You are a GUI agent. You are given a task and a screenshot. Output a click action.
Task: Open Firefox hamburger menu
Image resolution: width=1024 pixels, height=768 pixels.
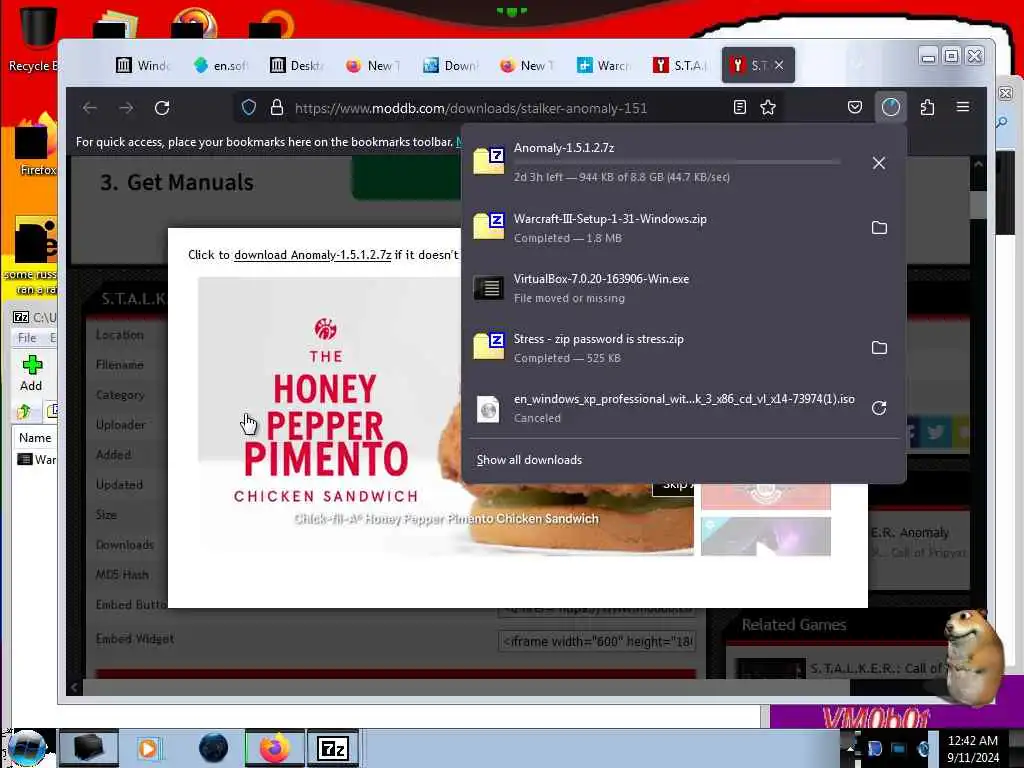click(x=963, y=106)
